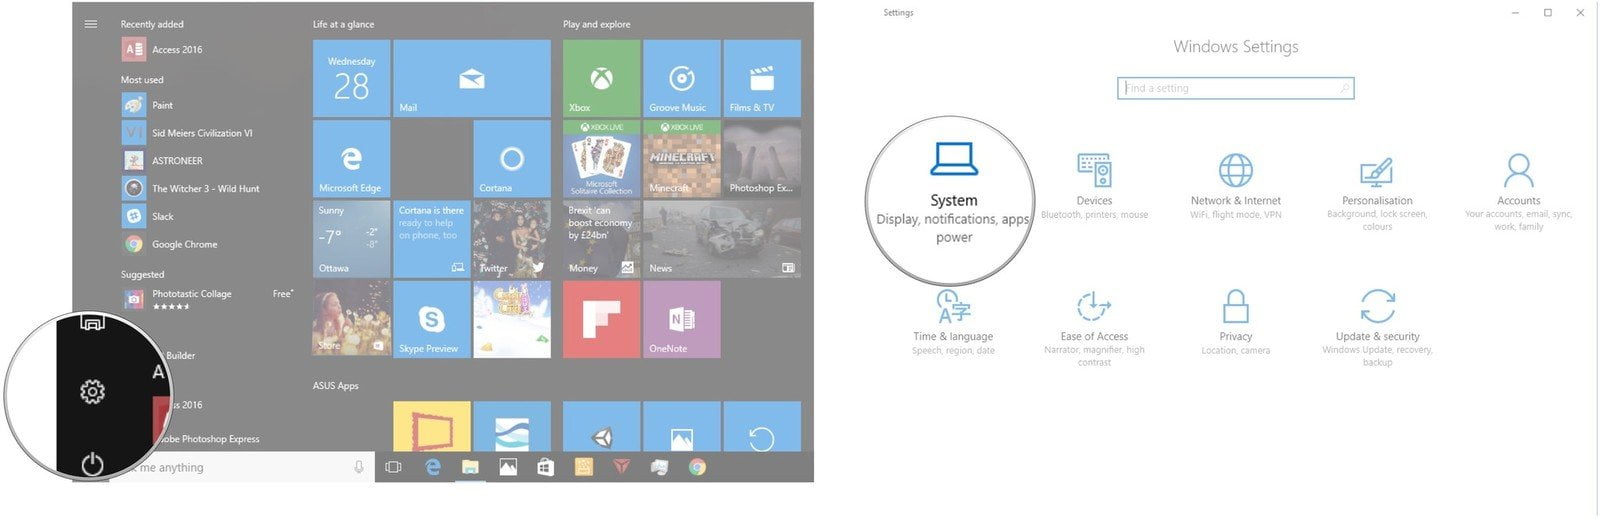This screenshot has width=1600, height=518.
Task: Click the Find a setting search field
Action: (1236, 88)
